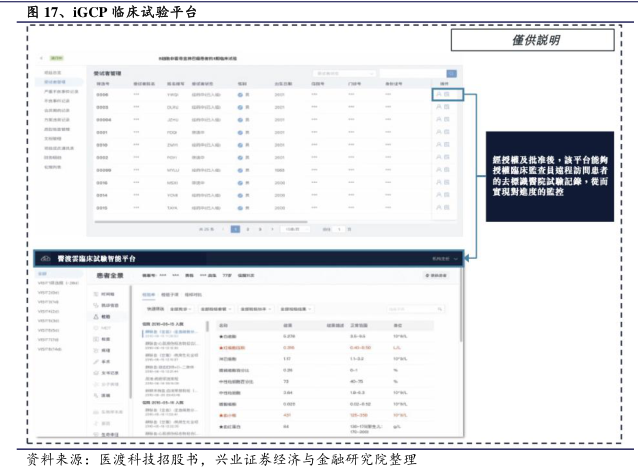Open the document icon for subject 0006
The width and height of the screenshot is (638, 469).
[x=447, y=93]
